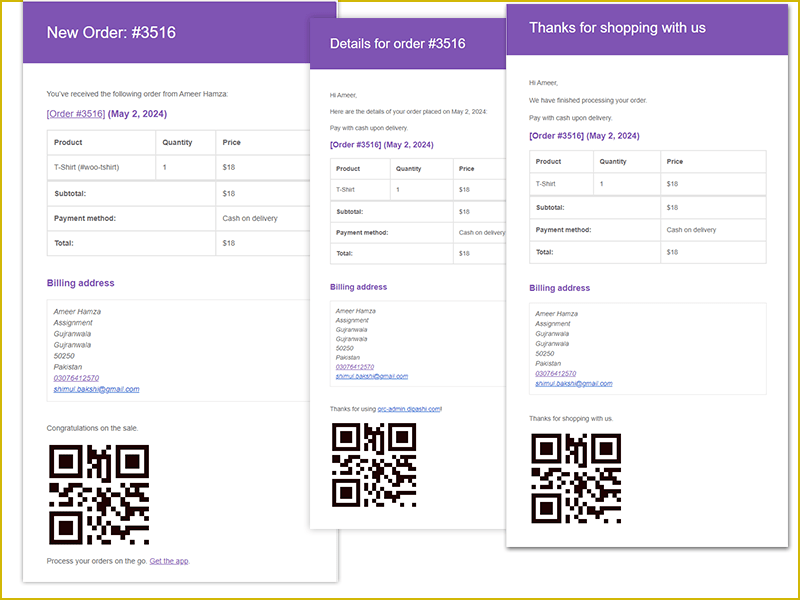This screenshot has width=800, height=600.
Task: Click the QR code in the Thanks for shopping email
Action: [x=576, y=478]
